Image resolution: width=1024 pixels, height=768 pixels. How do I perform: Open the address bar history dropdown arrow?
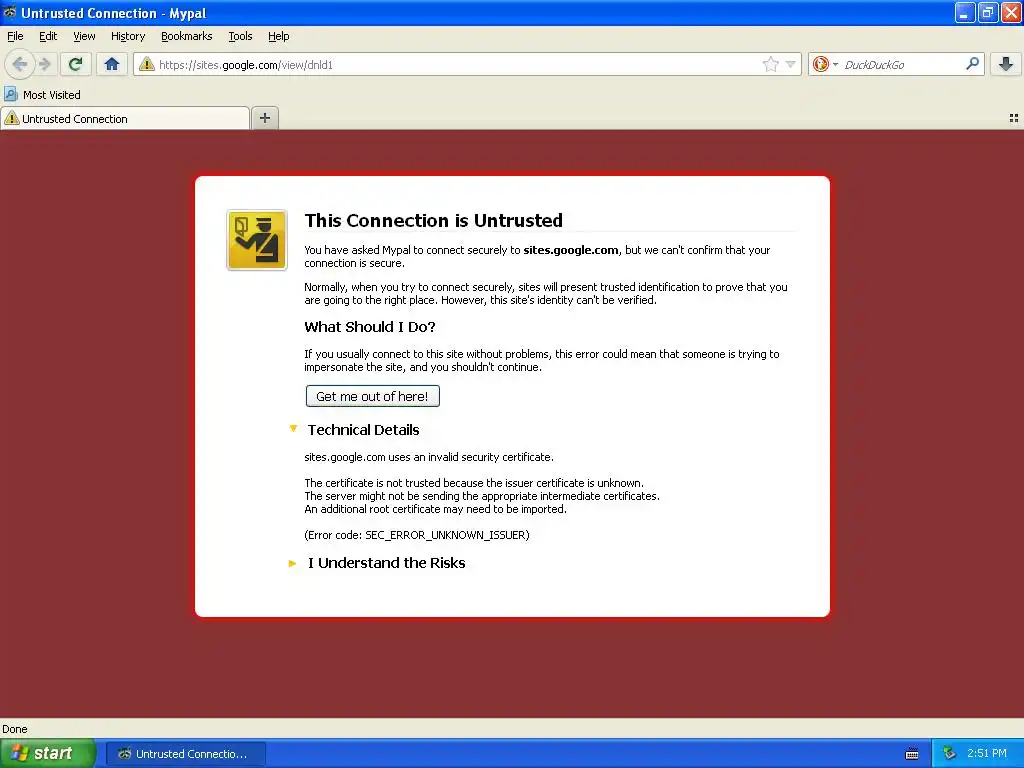pyautogui.click(x=790, y=64)
